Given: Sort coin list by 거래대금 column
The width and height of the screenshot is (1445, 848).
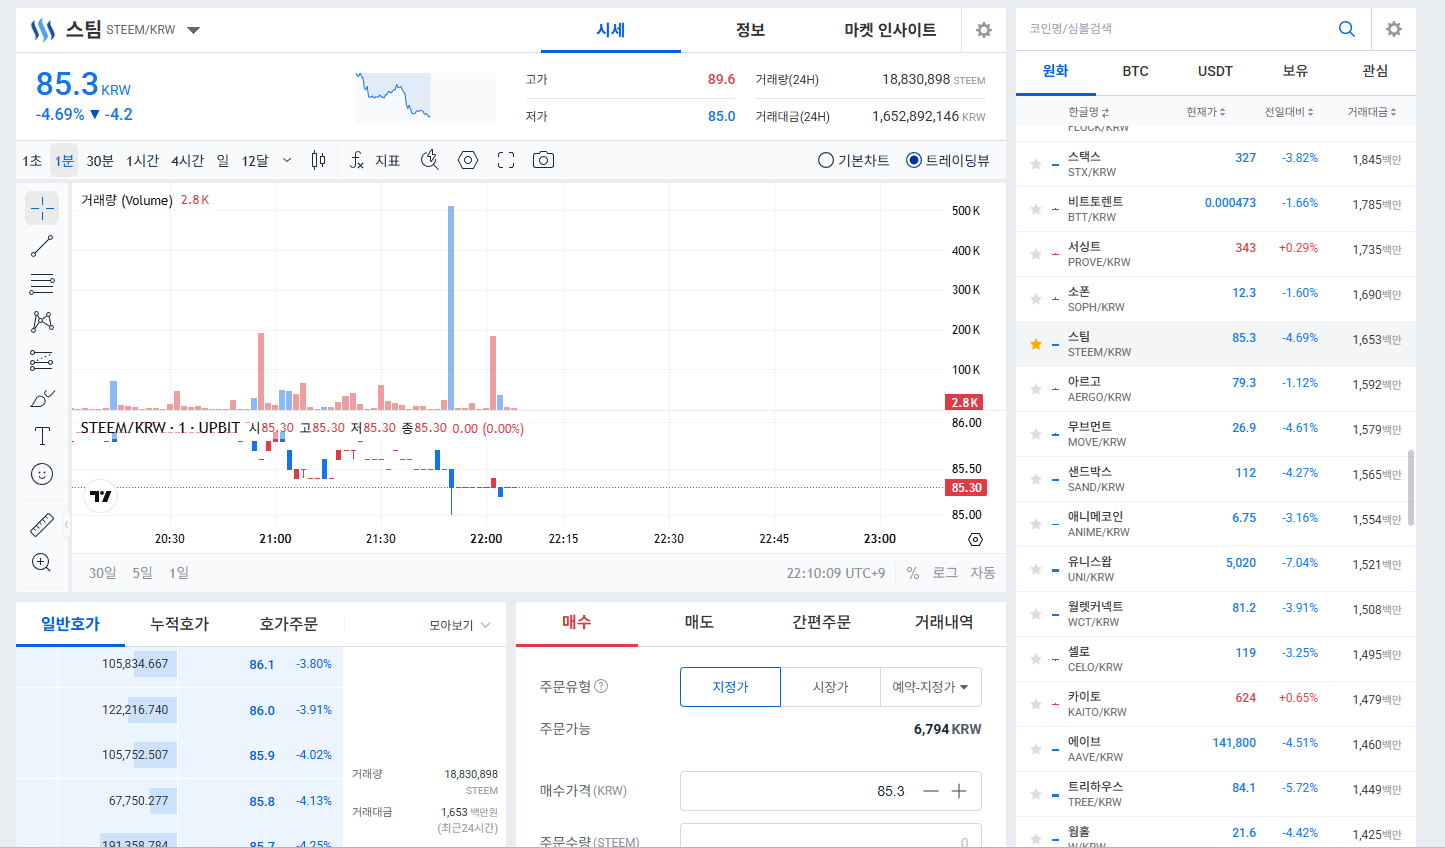Looking at the screenshot, I should (x=1372, y=112).
